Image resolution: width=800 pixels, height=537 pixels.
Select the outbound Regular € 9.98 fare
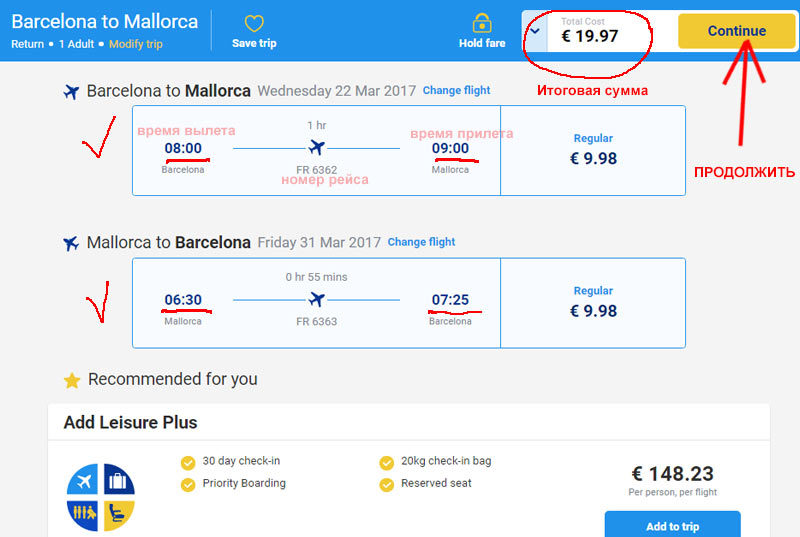tap(593, 150)
